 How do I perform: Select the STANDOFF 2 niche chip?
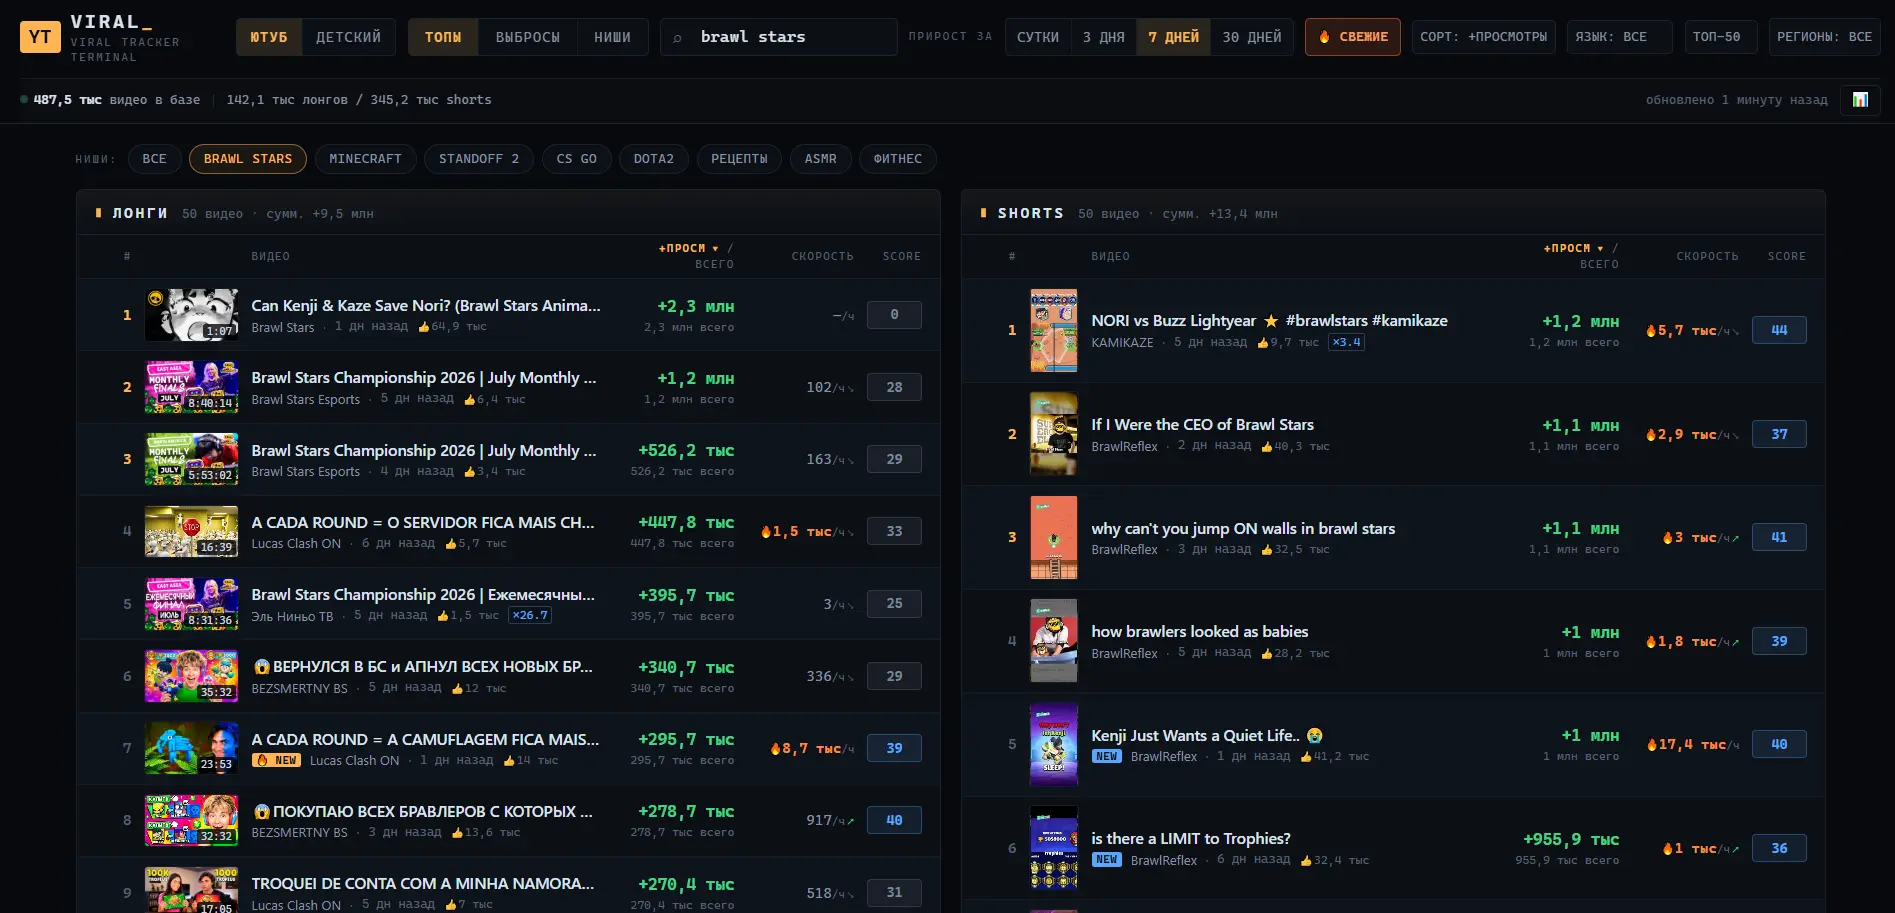pyautogui.click(x=479, y=159)
